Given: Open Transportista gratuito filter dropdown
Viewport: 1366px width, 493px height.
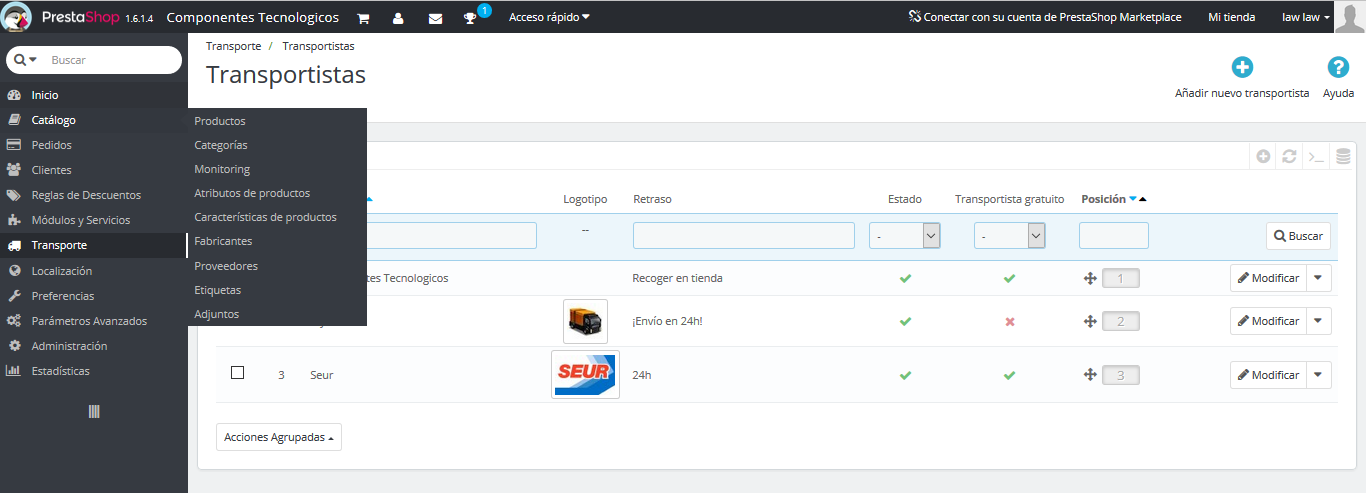Looking at the screenshot, I should (1009, 236).
